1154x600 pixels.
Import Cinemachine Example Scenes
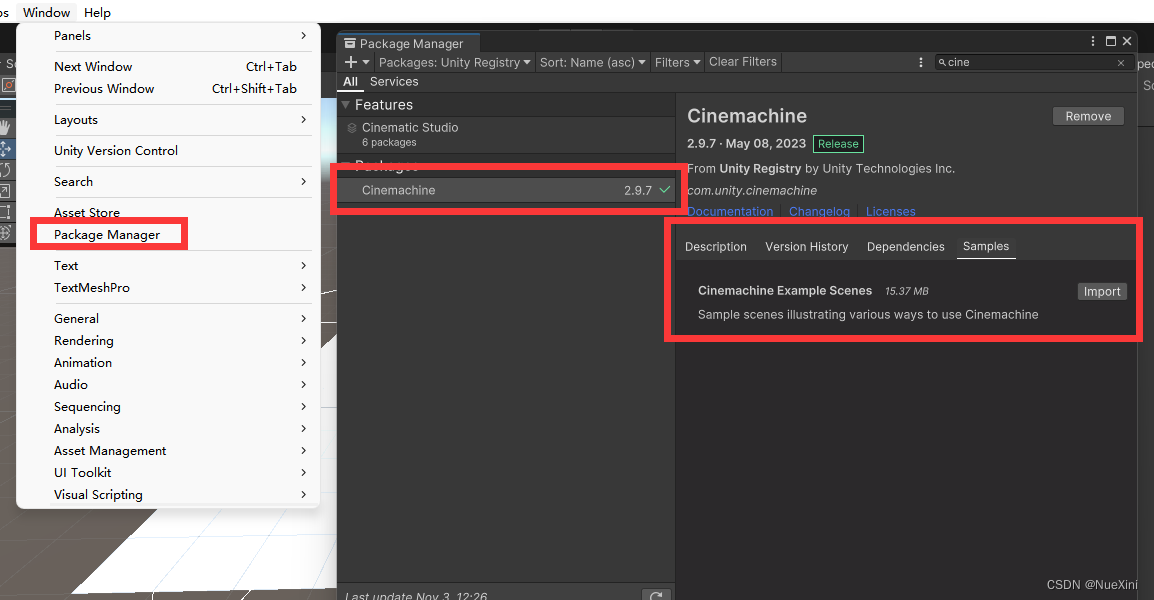coord(1102,292)
